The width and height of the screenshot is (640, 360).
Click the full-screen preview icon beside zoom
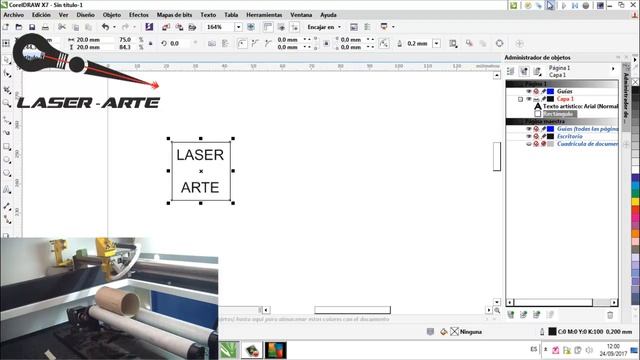(251, 27)
